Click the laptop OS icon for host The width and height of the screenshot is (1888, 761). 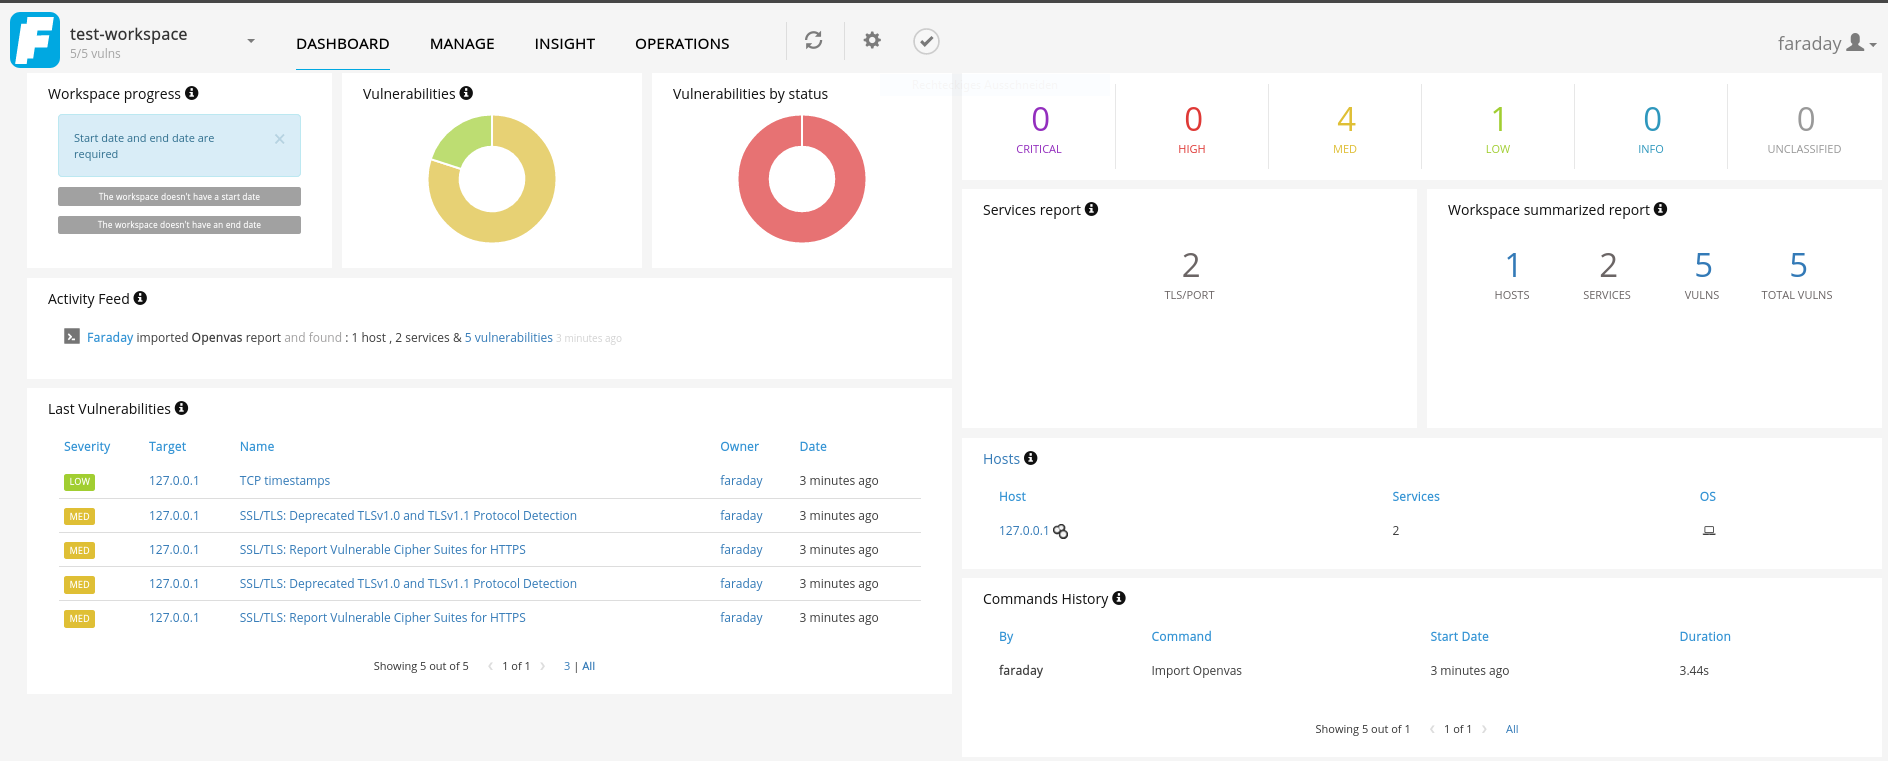click(1709, 531)
